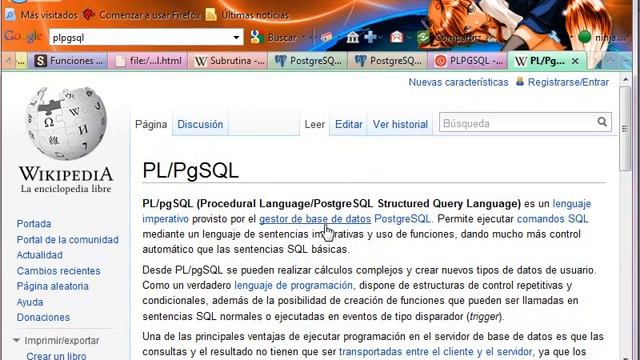This screenshot has height=360, width=640.
Task: Switch to the file:/...l.html tab
Action: pyautogui.click(x=148, y=61)
